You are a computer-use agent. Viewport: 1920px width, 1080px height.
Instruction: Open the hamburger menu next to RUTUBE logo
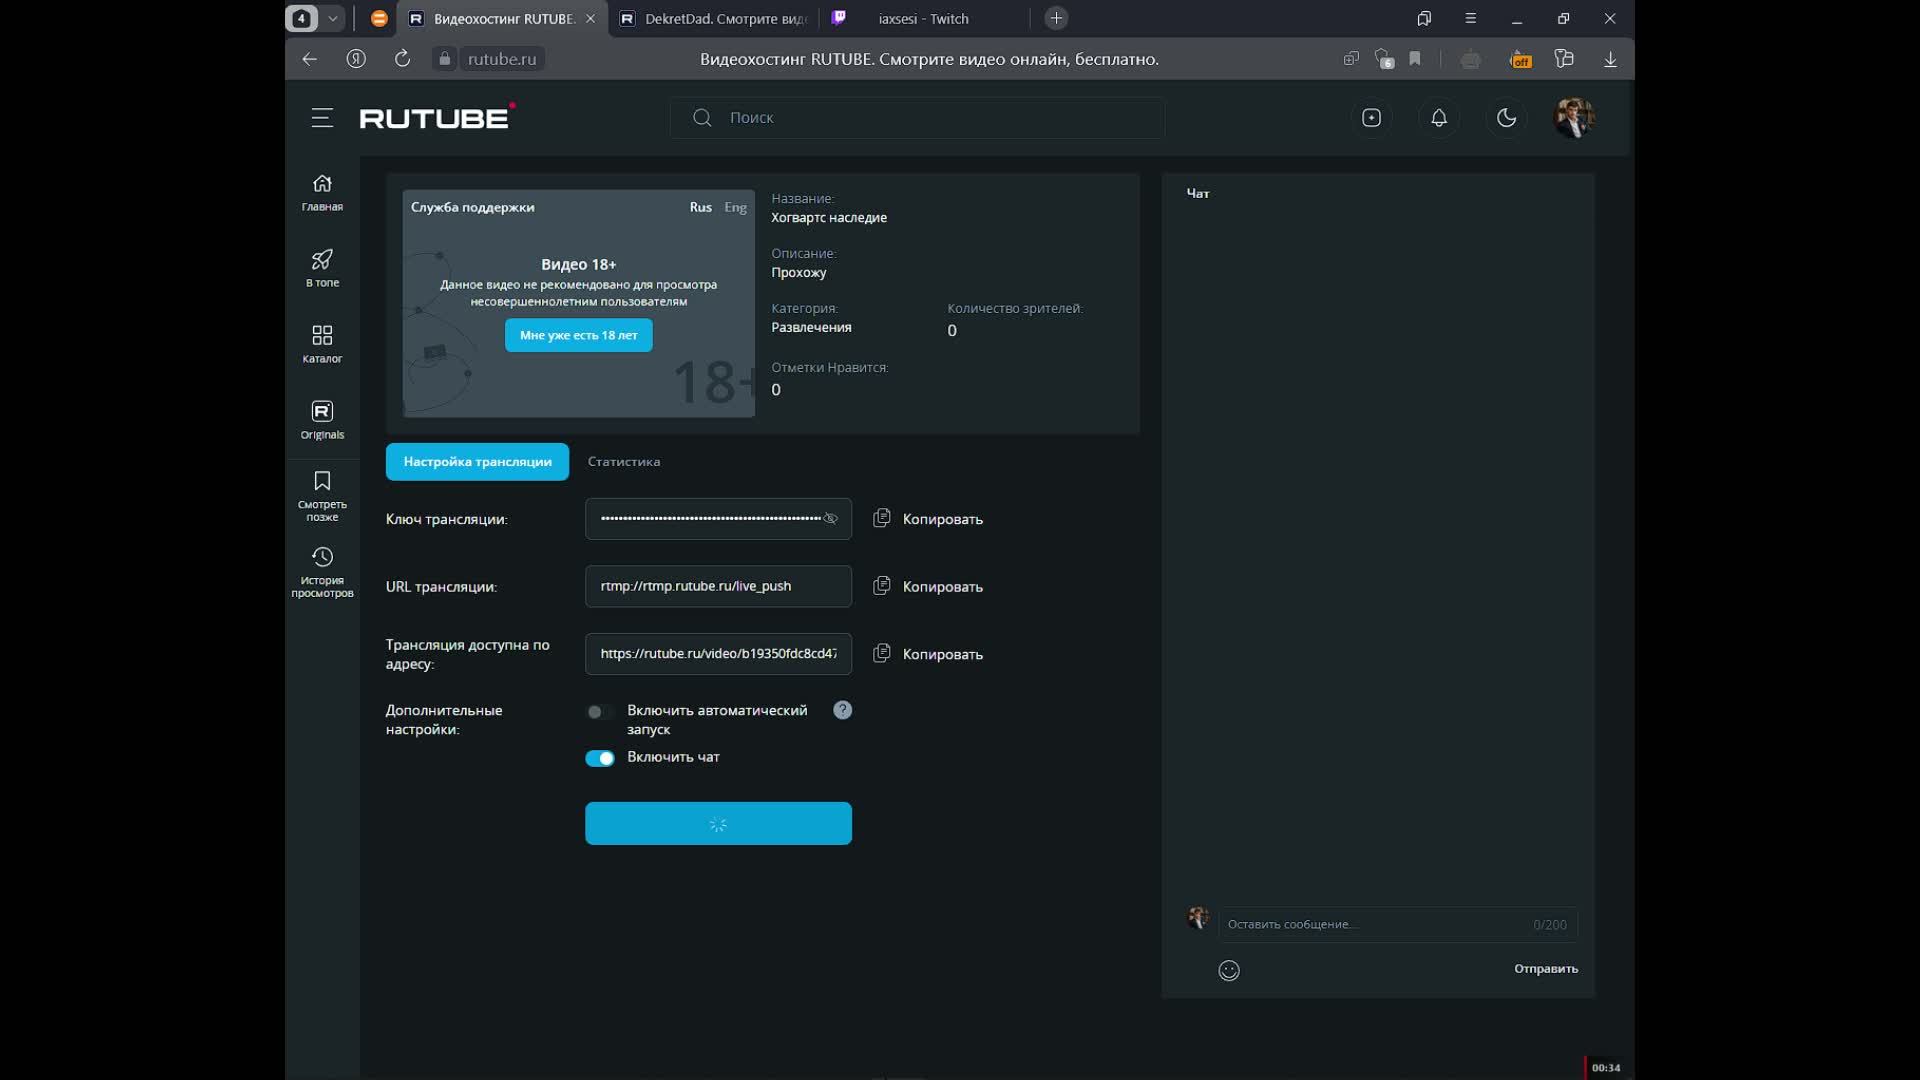pyautogui.click(x=322, y=118)
